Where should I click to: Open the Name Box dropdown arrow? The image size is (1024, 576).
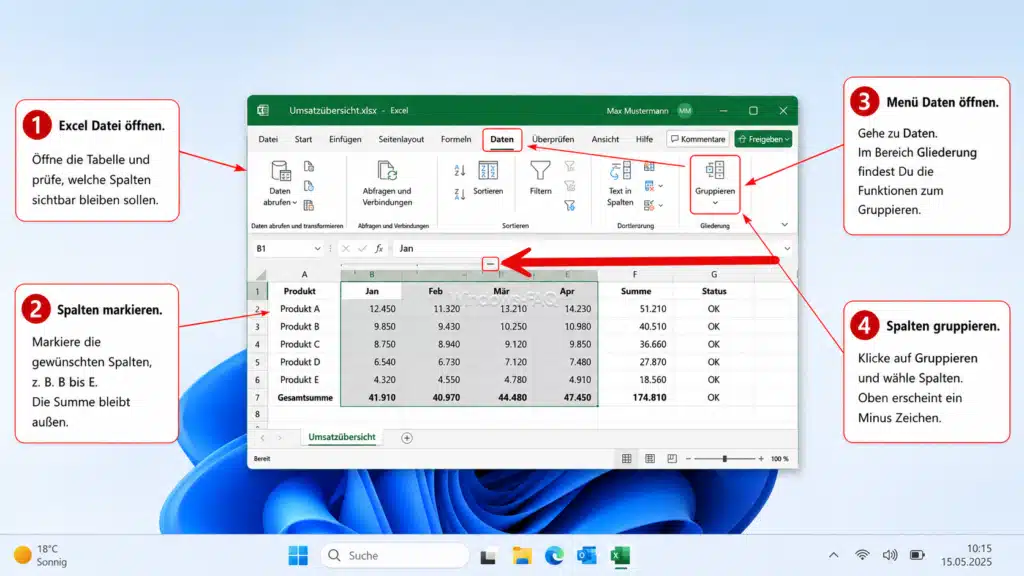(317, 248)
